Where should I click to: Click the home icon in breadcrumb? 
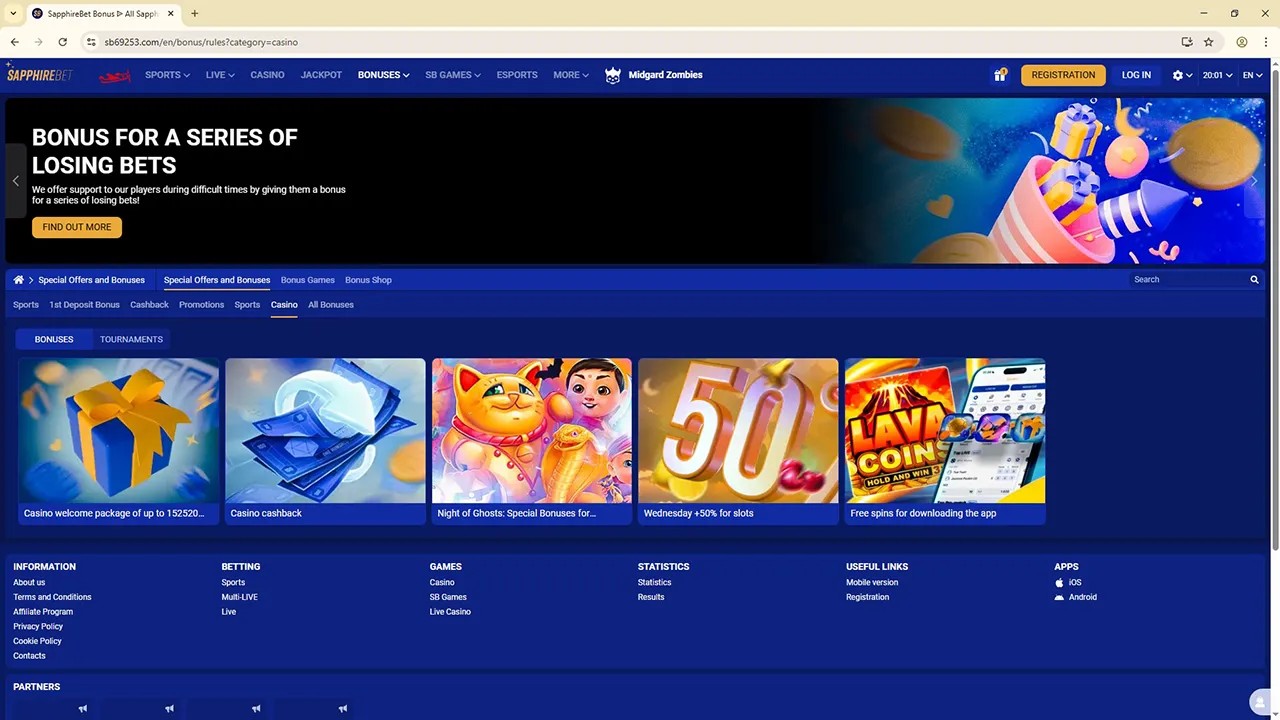(18, 280)
